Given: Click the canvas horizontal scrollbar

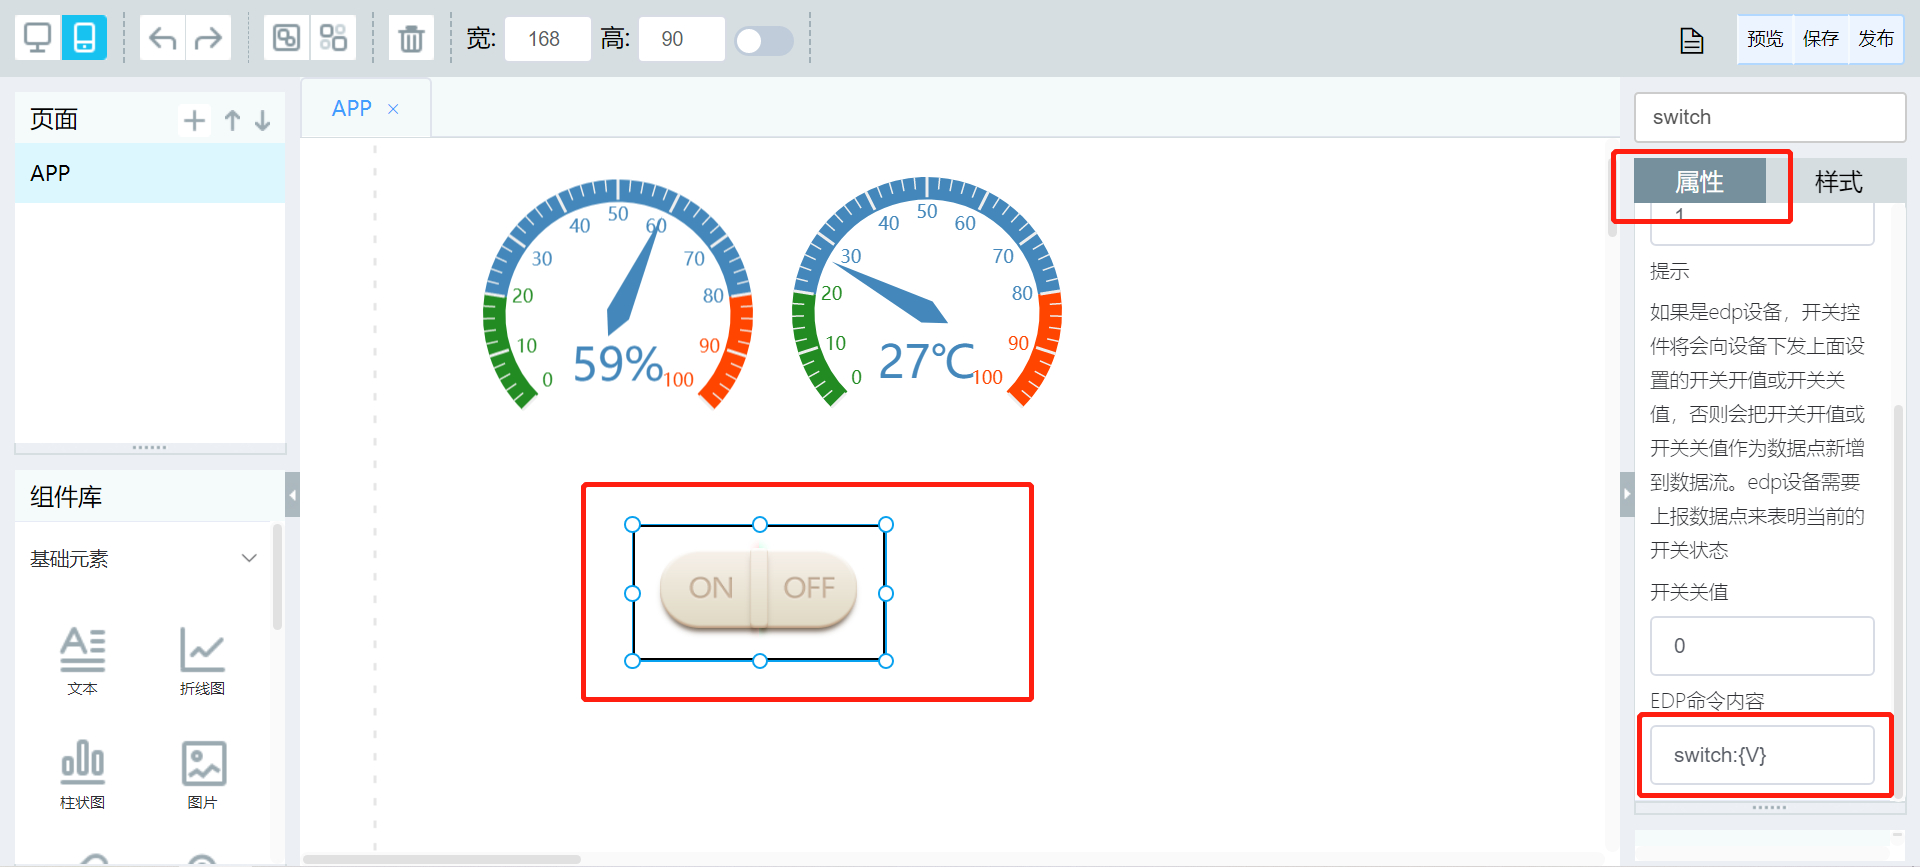Looking at the screenshot, I should click(442, 859).
